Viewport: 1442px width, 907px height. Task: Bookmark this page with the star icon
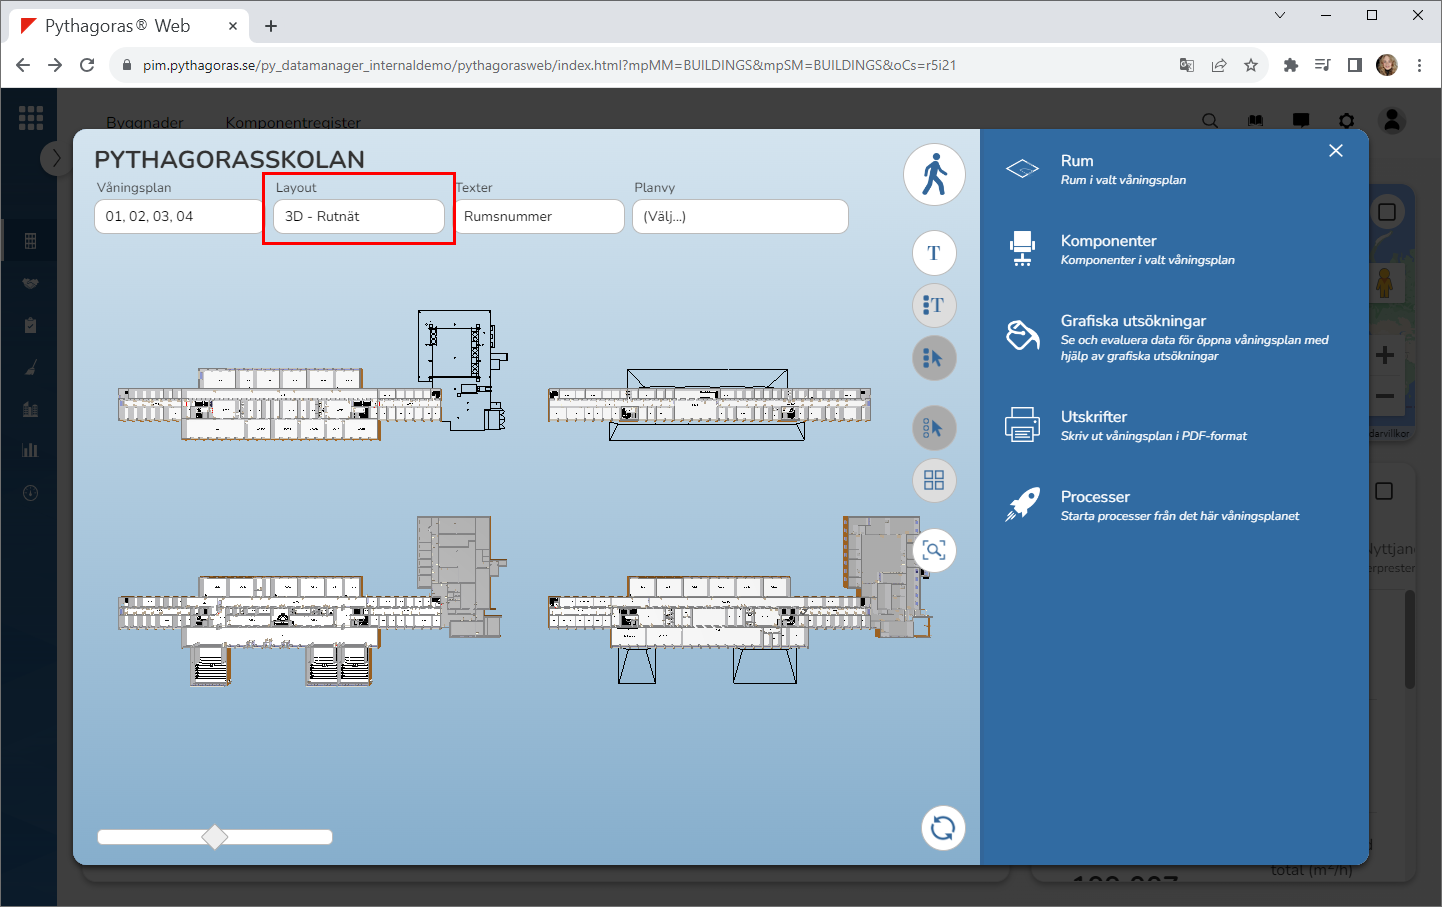click(x=1250, y=65)
